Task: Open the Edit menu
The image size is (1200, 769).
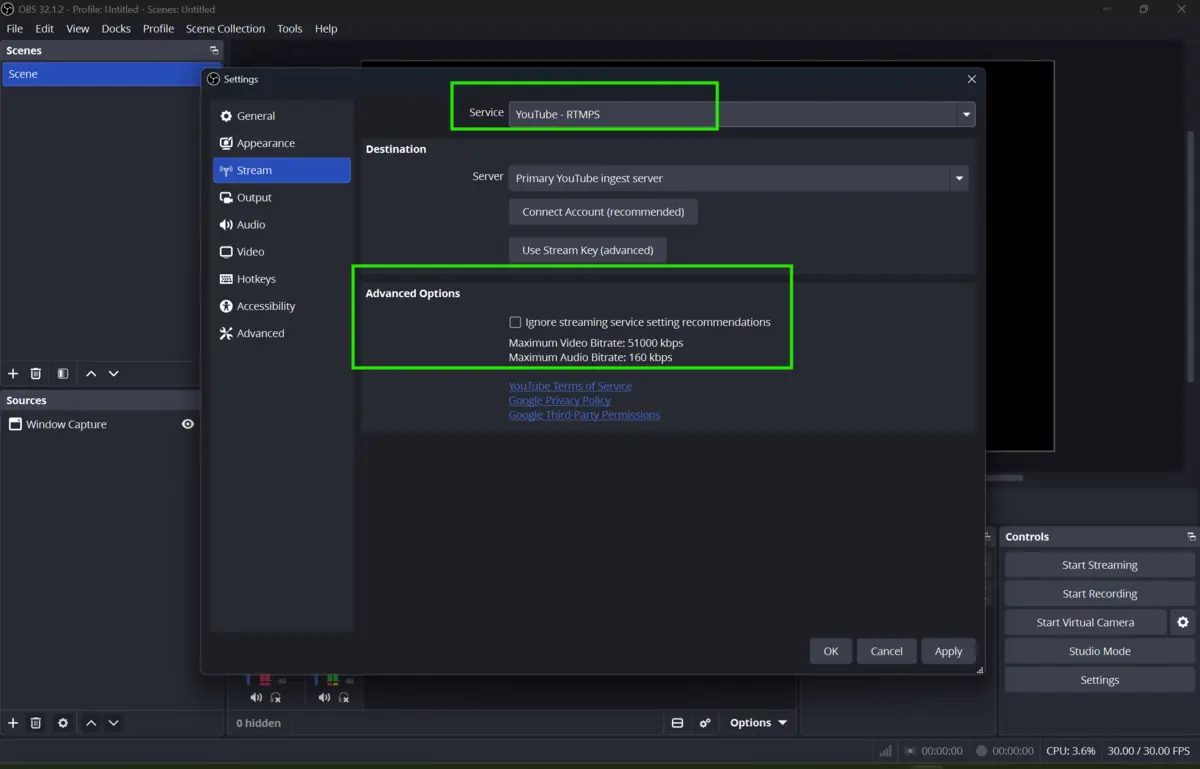Action: (45, 28)
